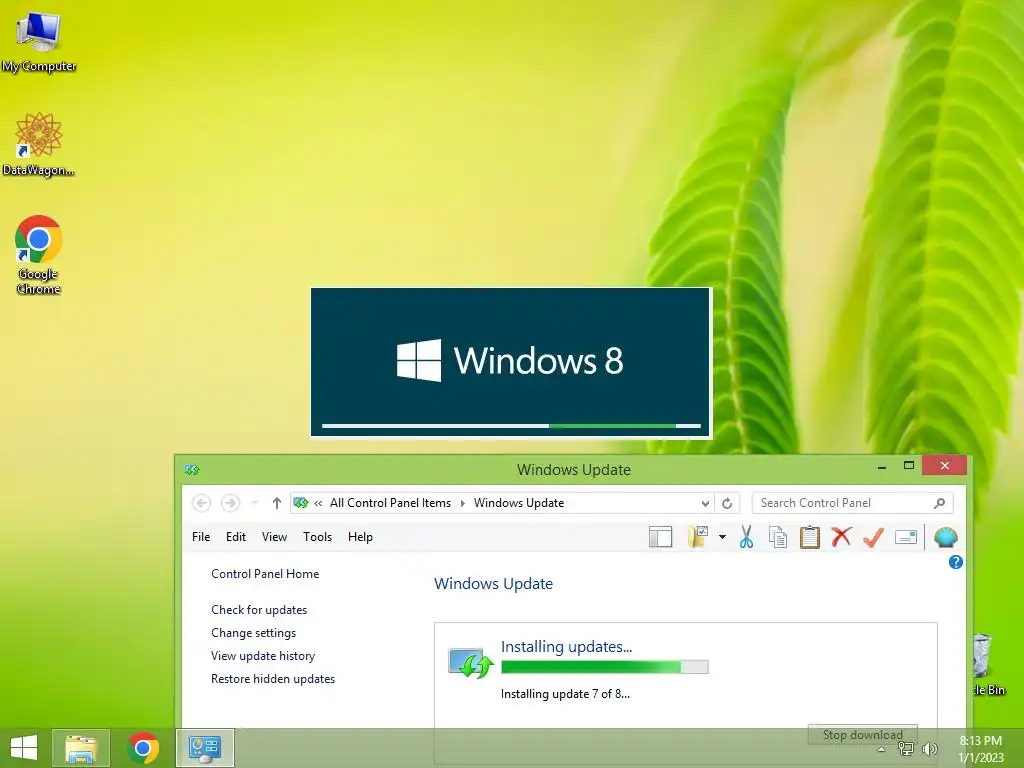Click the Windows 8 splash progress bar

click(x=511, y=426)
